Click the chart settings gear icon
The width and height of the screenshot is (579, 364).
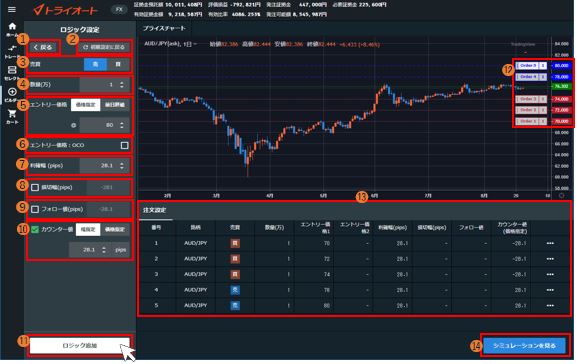pyautogui.click(x=561, y=195)
